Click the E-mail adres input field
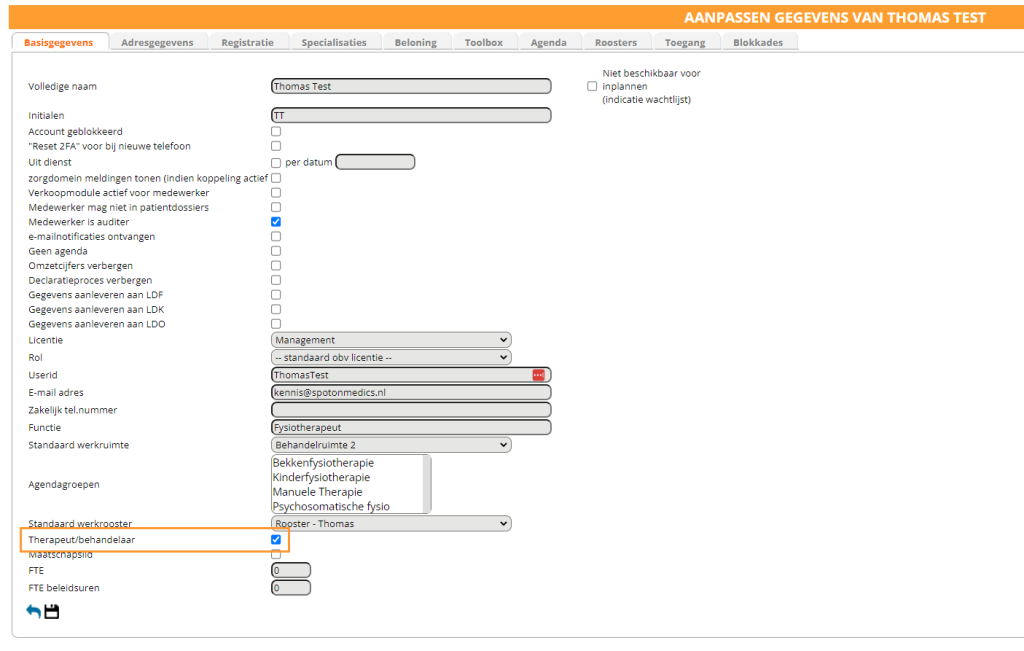Image resolution: width=1024 pixels, height=651 pixels. [x=410, y=393]
